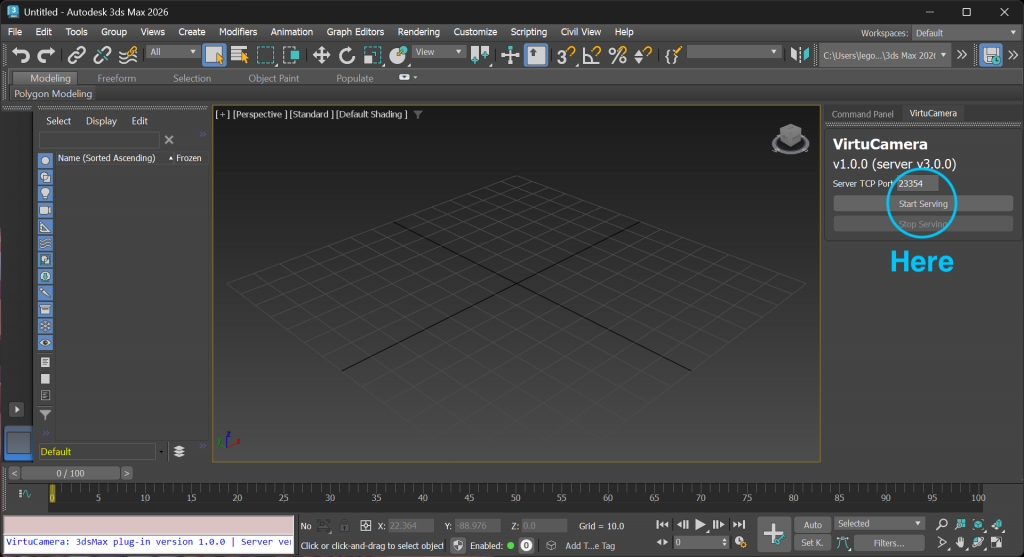
Task: Click the Start Serving button
Action: click(922, 204)
